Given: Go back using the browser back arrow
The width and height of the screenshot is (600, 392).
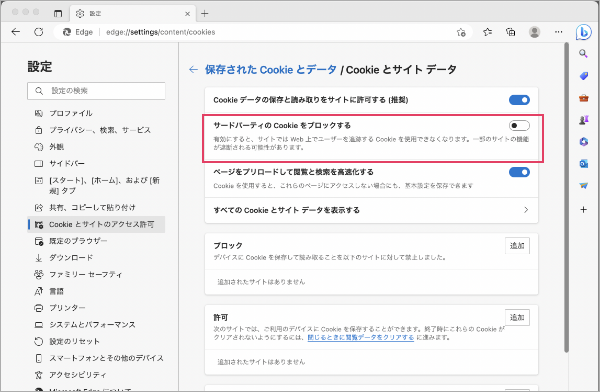Looking at the screenshot, I should (16, 32).
